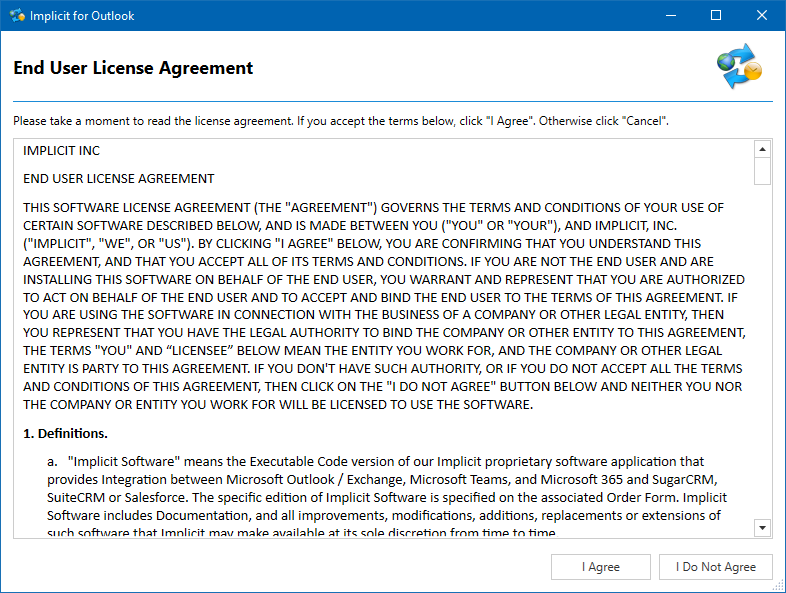Click the Implicit app icon in title bar

tap(17, 16)
